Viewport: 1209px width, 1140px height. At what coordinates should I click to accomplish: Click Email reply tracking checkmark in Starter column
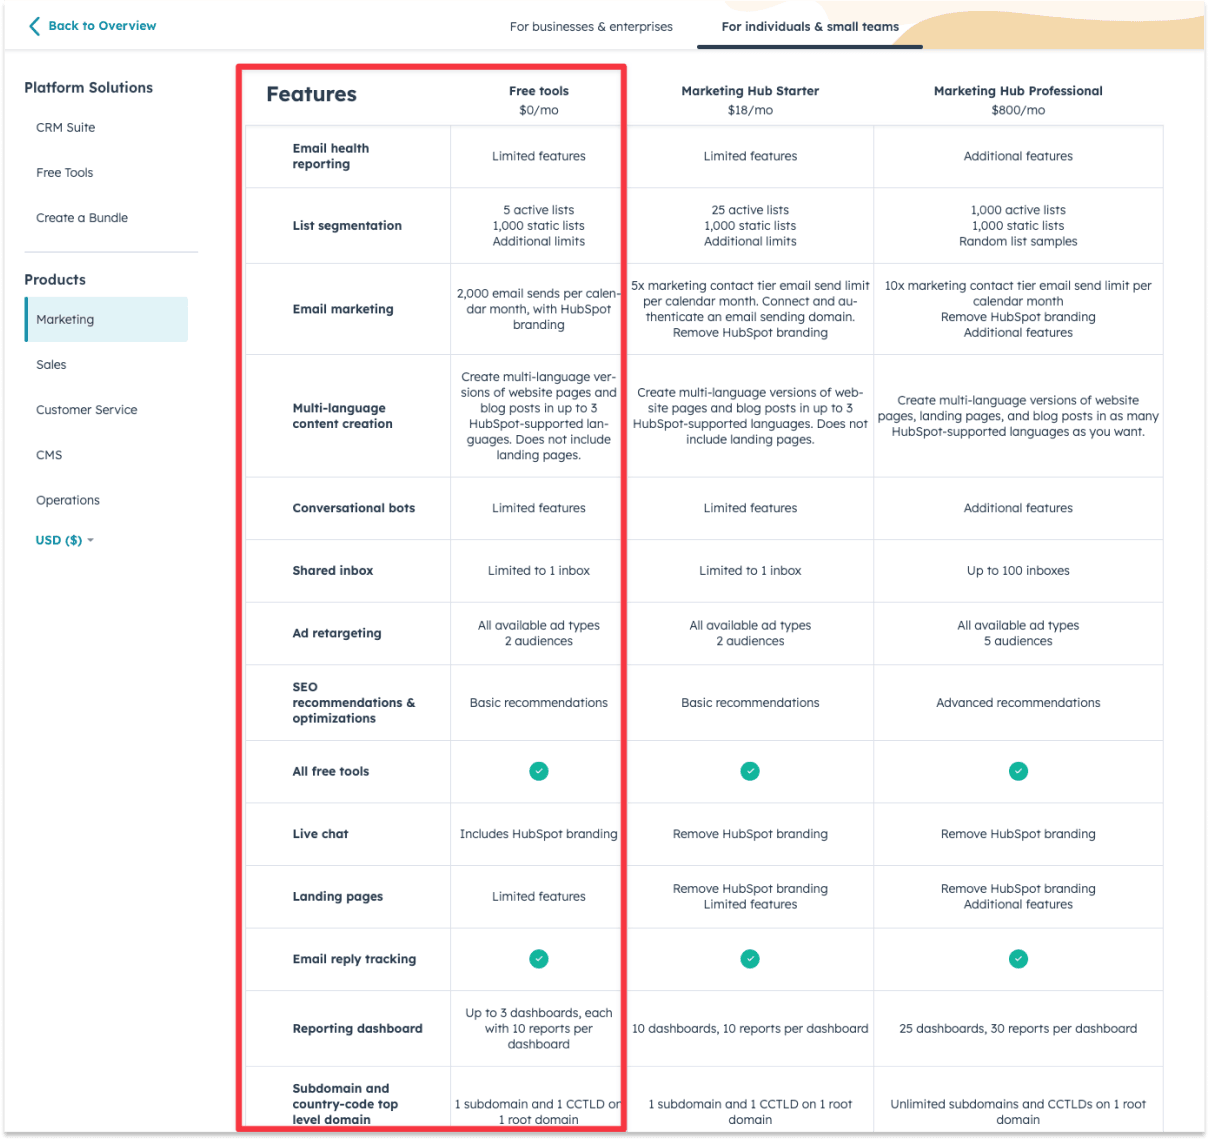(749, 958)
